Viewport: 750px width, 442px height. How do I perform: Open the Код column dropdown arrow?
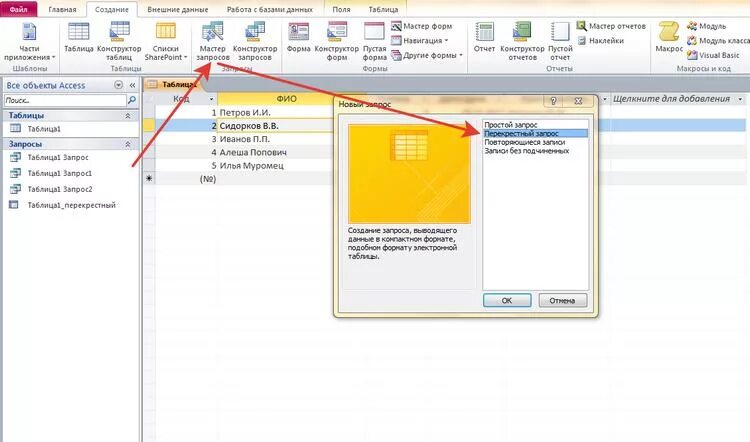211,99
